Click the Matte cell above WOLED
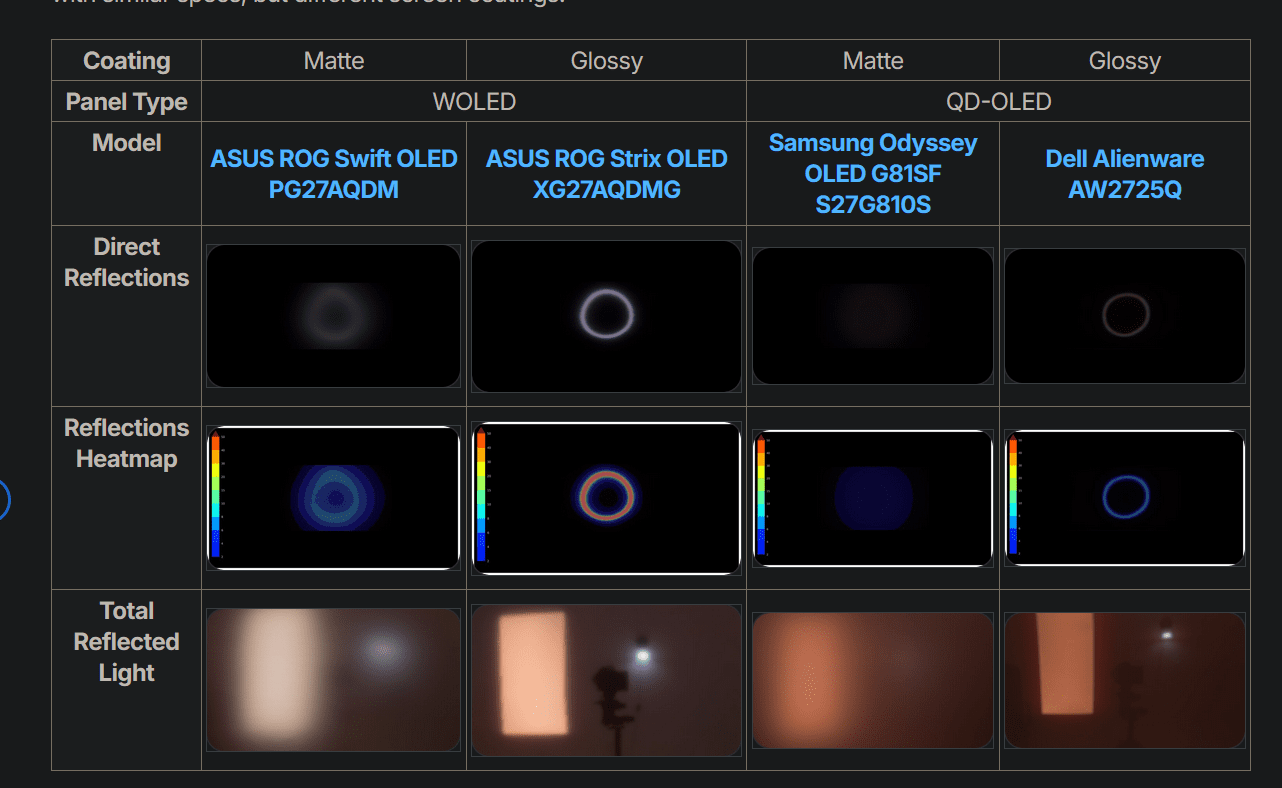This screenshot has height=788, width=1282. 334,60
